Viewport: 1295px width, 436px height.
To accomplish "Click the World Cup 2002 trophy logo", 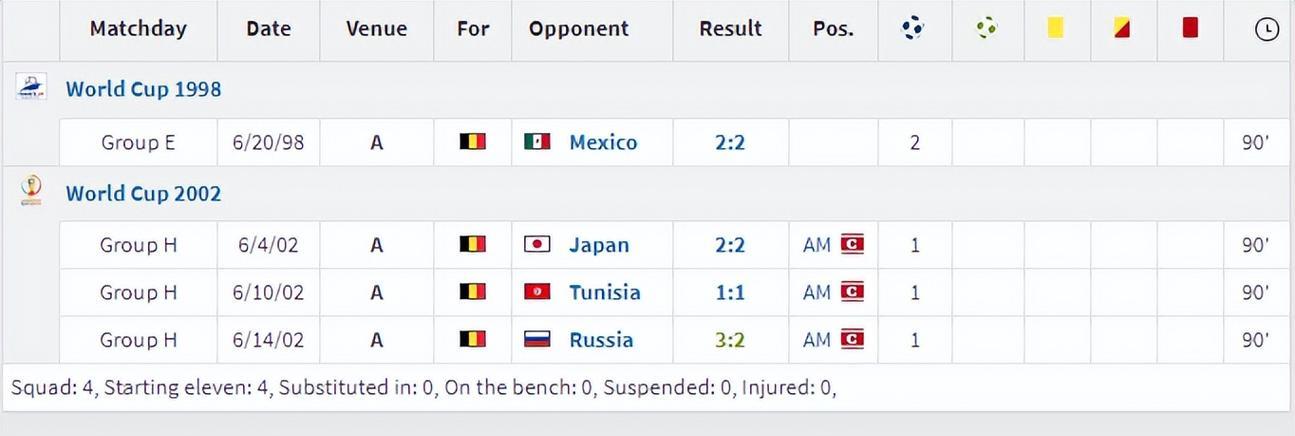I will (31, 190).
